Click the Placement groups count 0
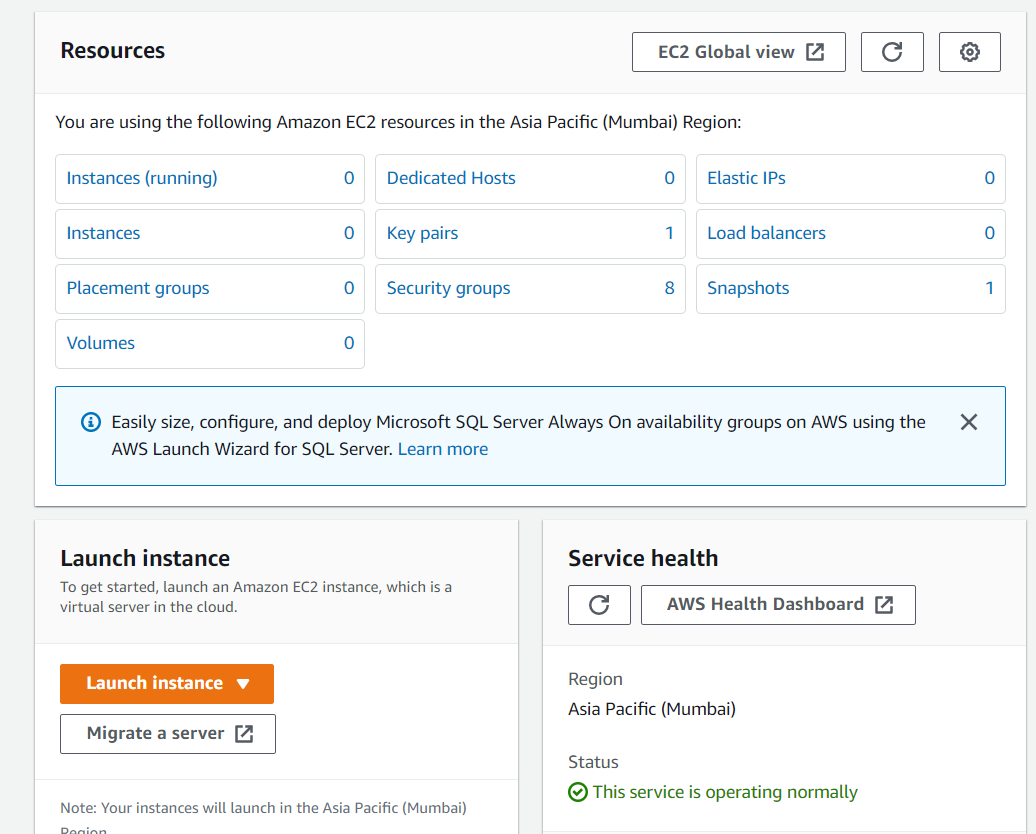 click(x=349, y=288)
